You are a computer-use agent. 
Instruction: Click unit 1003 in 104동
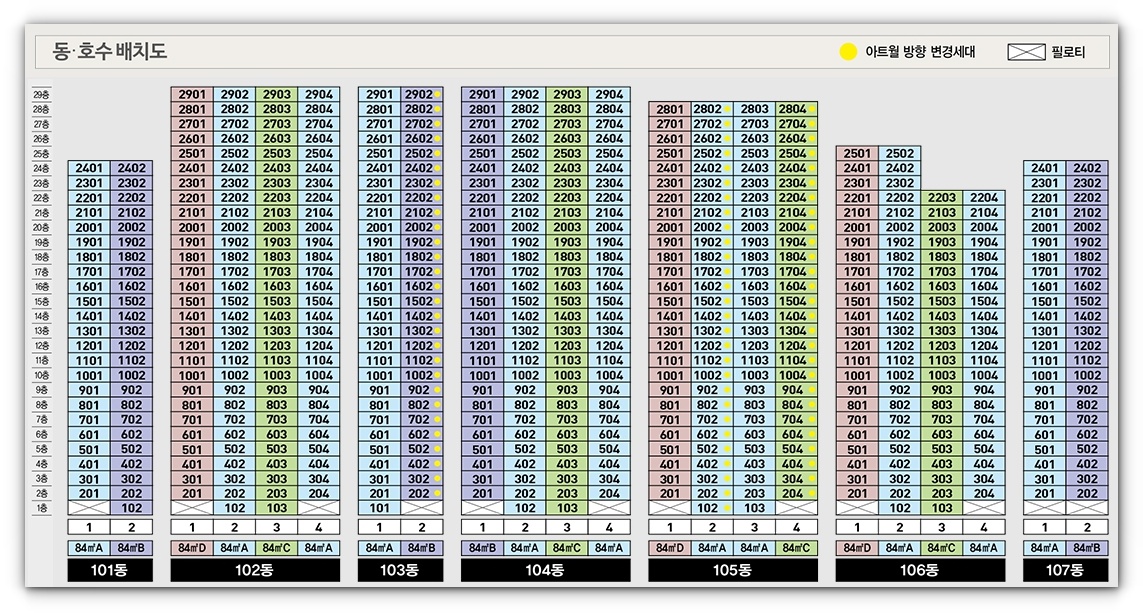click(x=567, y=375)
